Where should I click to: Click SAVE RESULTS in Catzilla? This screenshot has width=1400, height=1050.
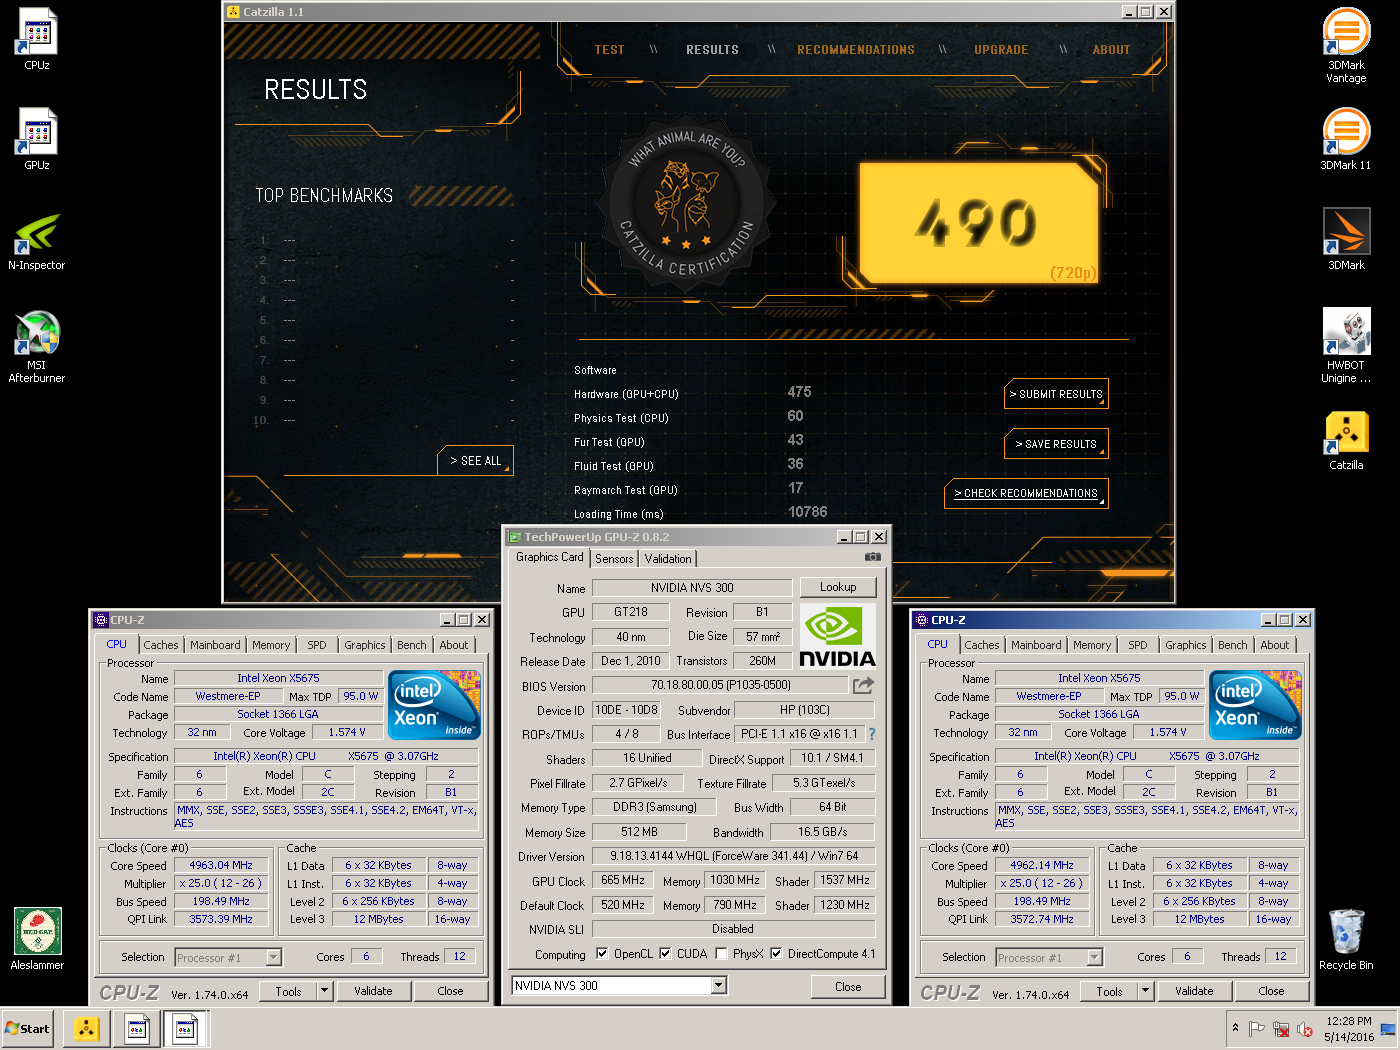[x=1056, y=444]
